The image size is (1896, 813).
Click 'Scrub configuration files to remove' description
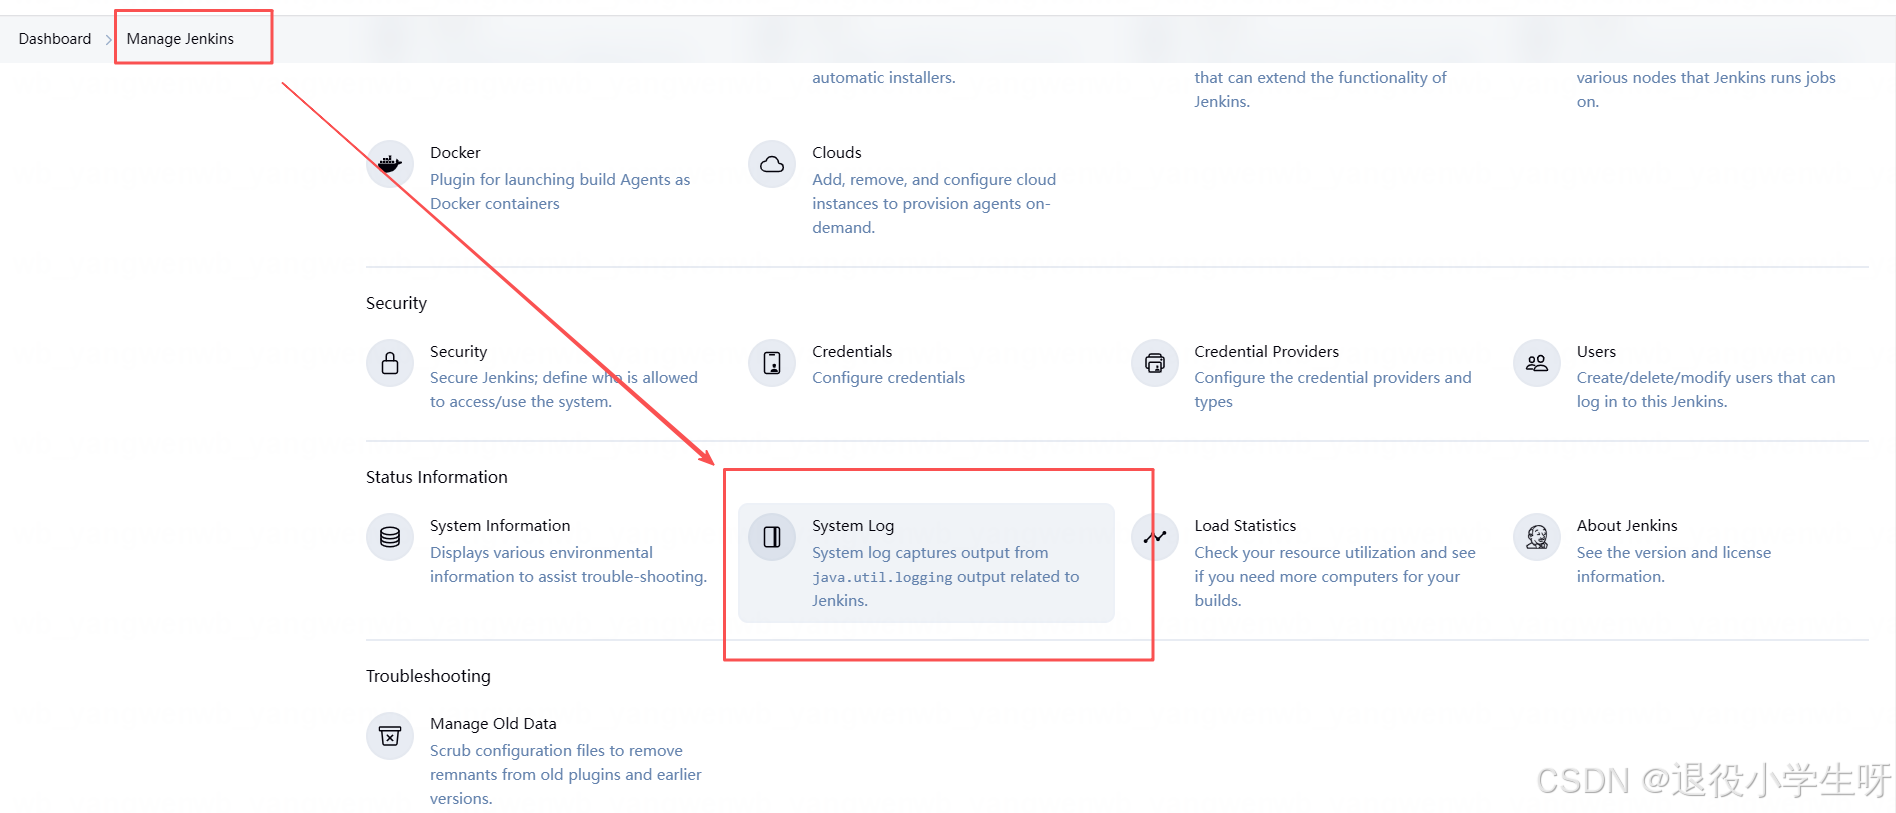coord(566,774)
